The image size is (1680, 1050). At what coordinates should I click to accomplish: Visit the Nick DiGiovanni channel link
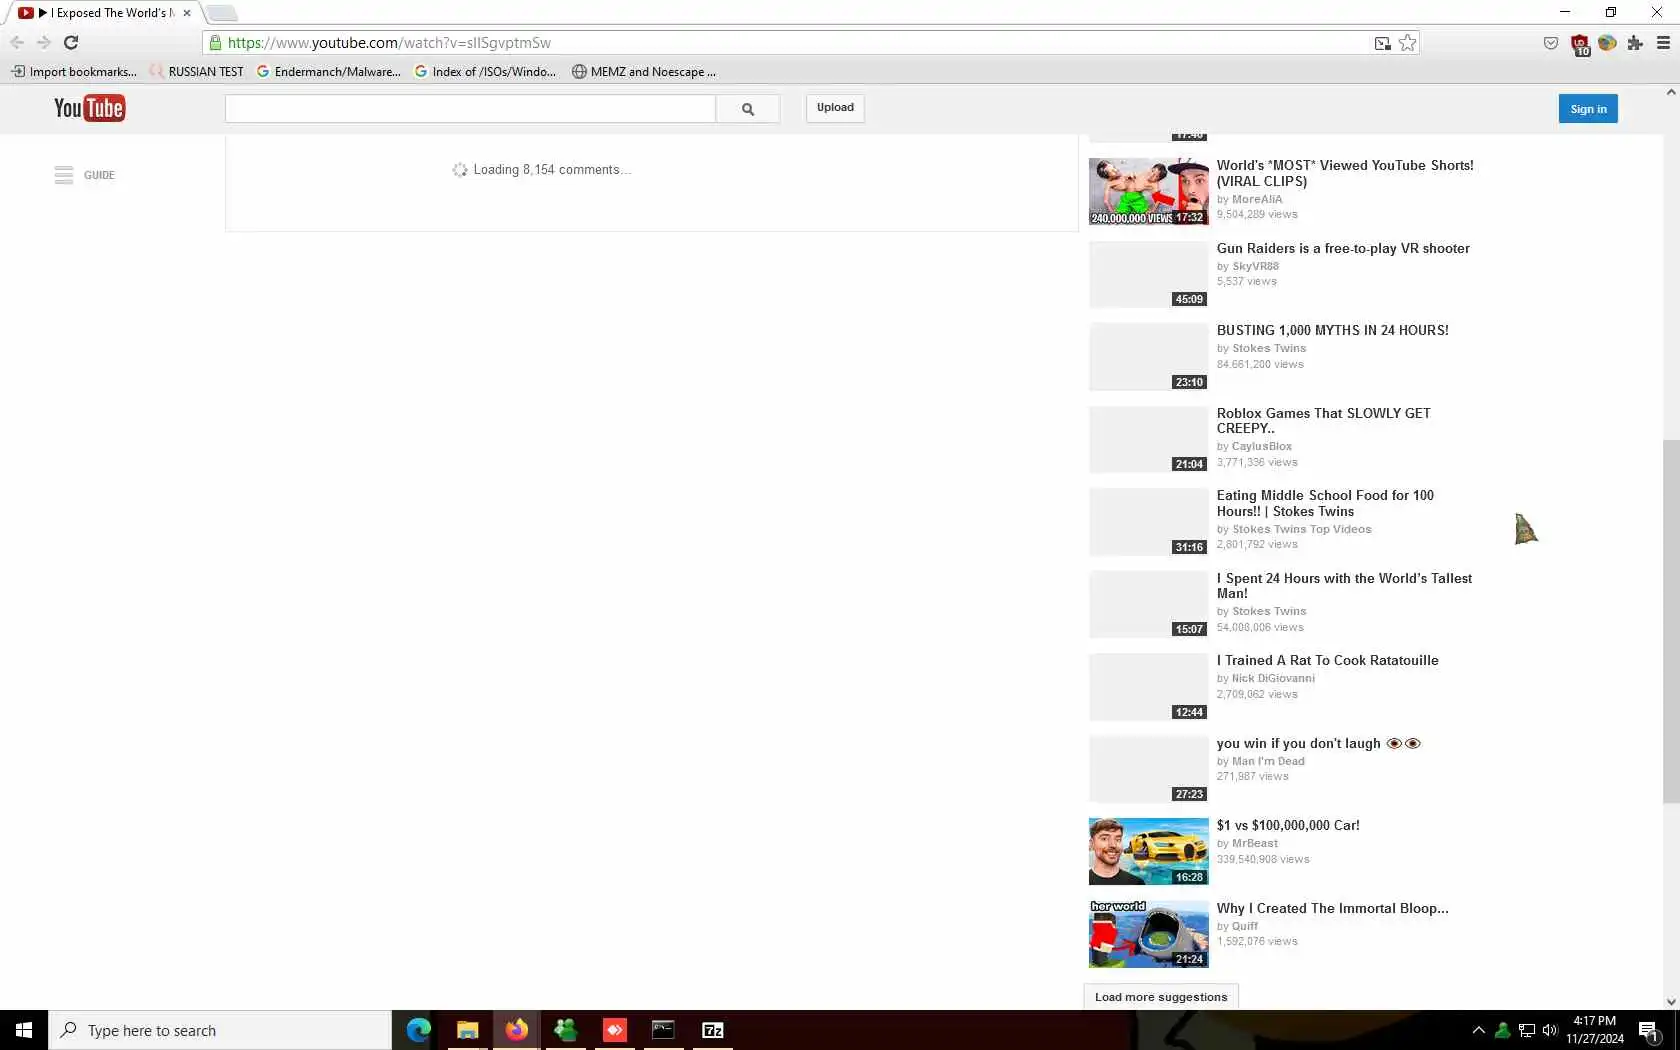pos(1273,679)
